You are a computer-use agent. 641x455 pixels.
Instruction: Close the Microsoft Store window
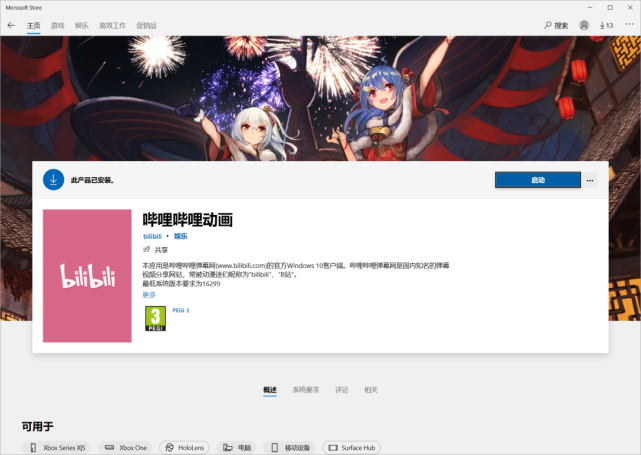(x=630, y=7)
